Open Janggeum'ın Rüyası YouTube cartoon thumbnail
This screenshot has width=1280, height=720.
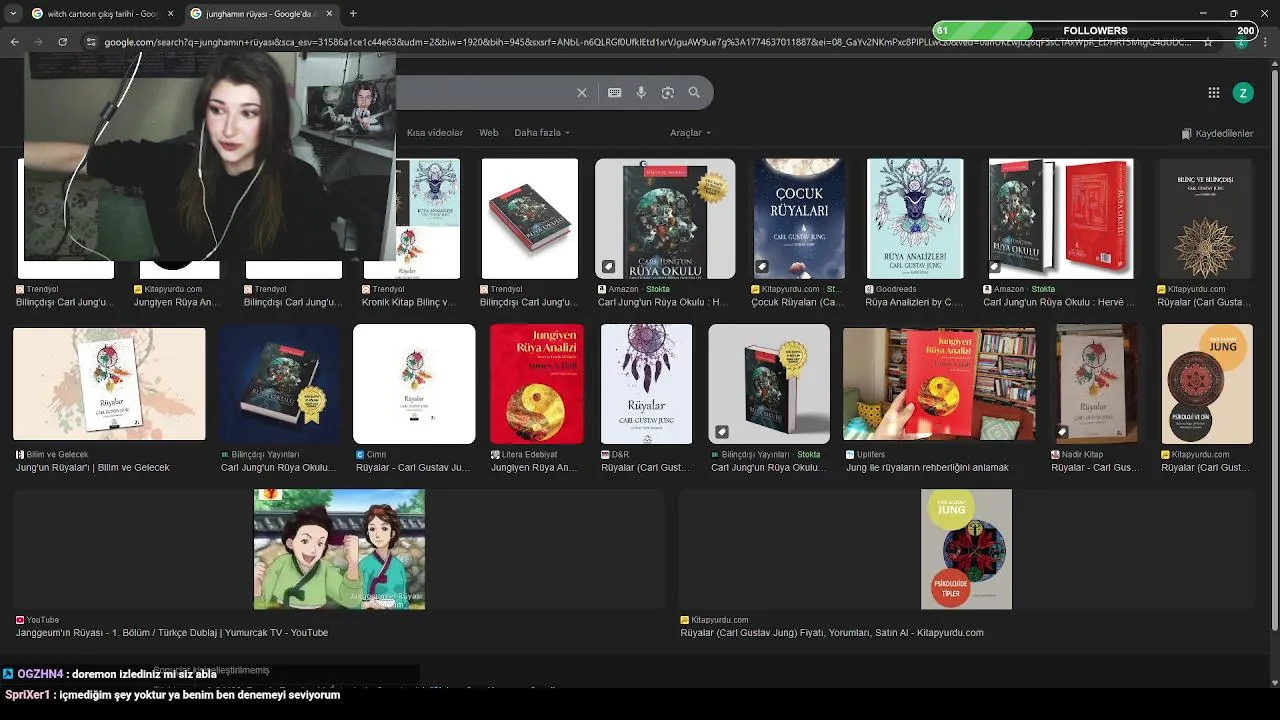tap(339, 549)
